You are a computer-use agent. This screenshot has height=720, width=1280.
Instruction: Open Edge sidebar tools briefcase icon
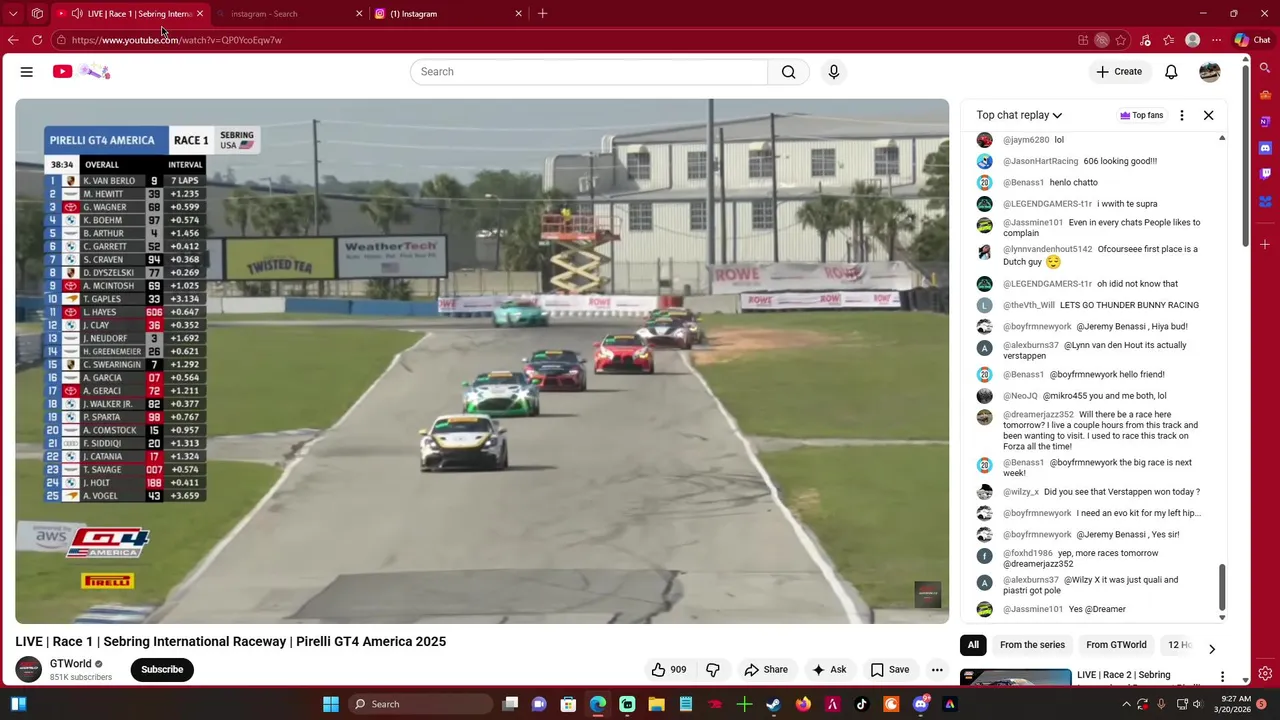click(x=1265, y=95)
